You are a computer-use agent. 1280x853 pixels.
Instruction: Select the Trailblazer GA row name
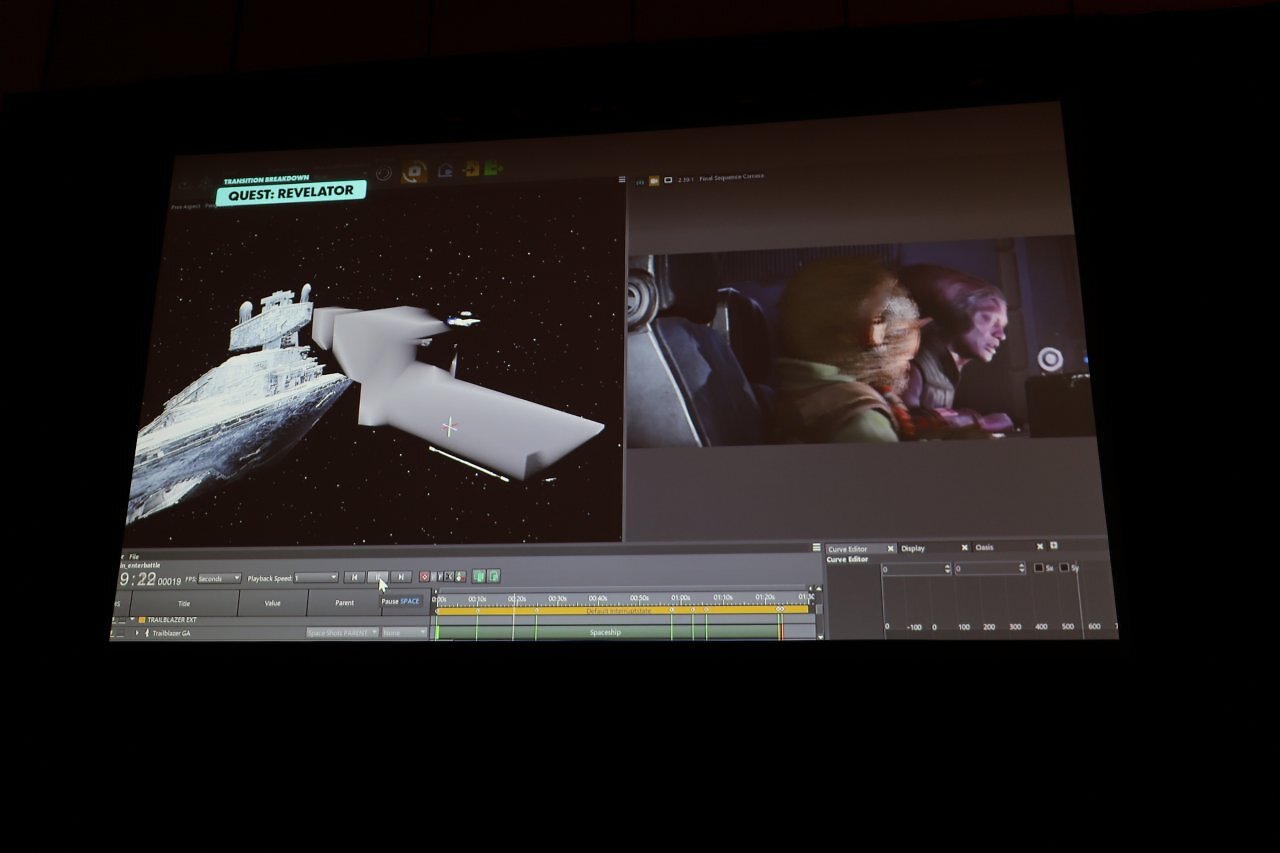click(171, 633)
